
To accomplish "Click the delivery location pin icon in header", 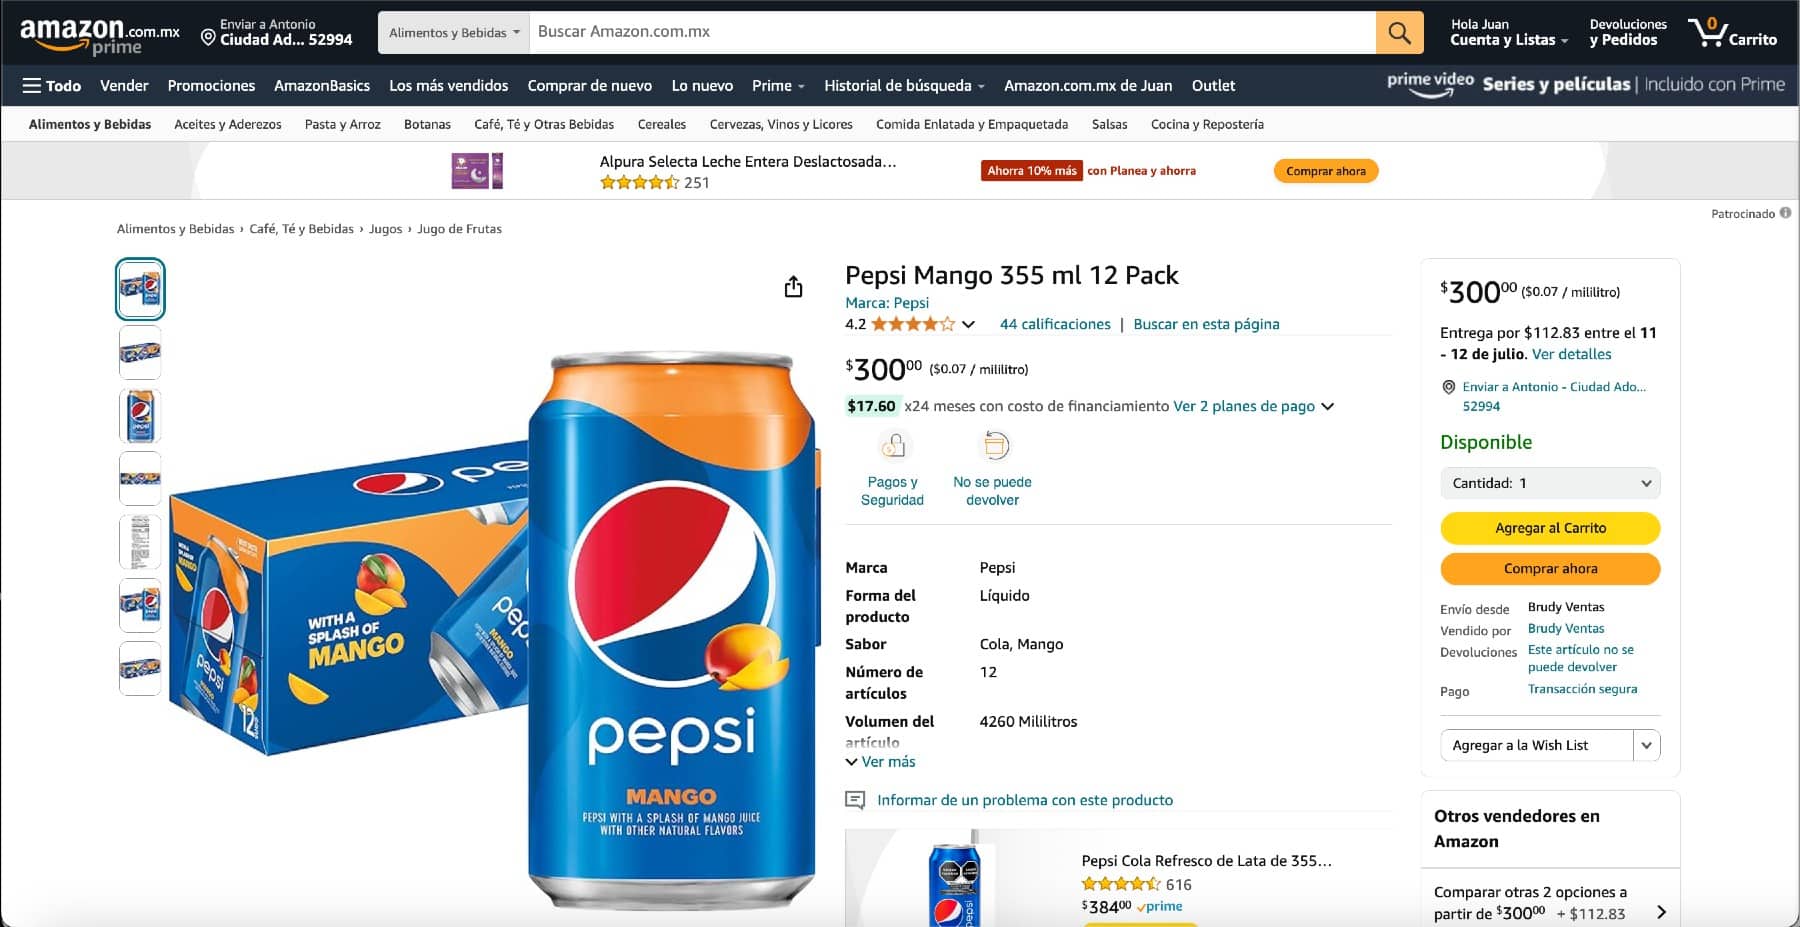I will coord(208,38).
